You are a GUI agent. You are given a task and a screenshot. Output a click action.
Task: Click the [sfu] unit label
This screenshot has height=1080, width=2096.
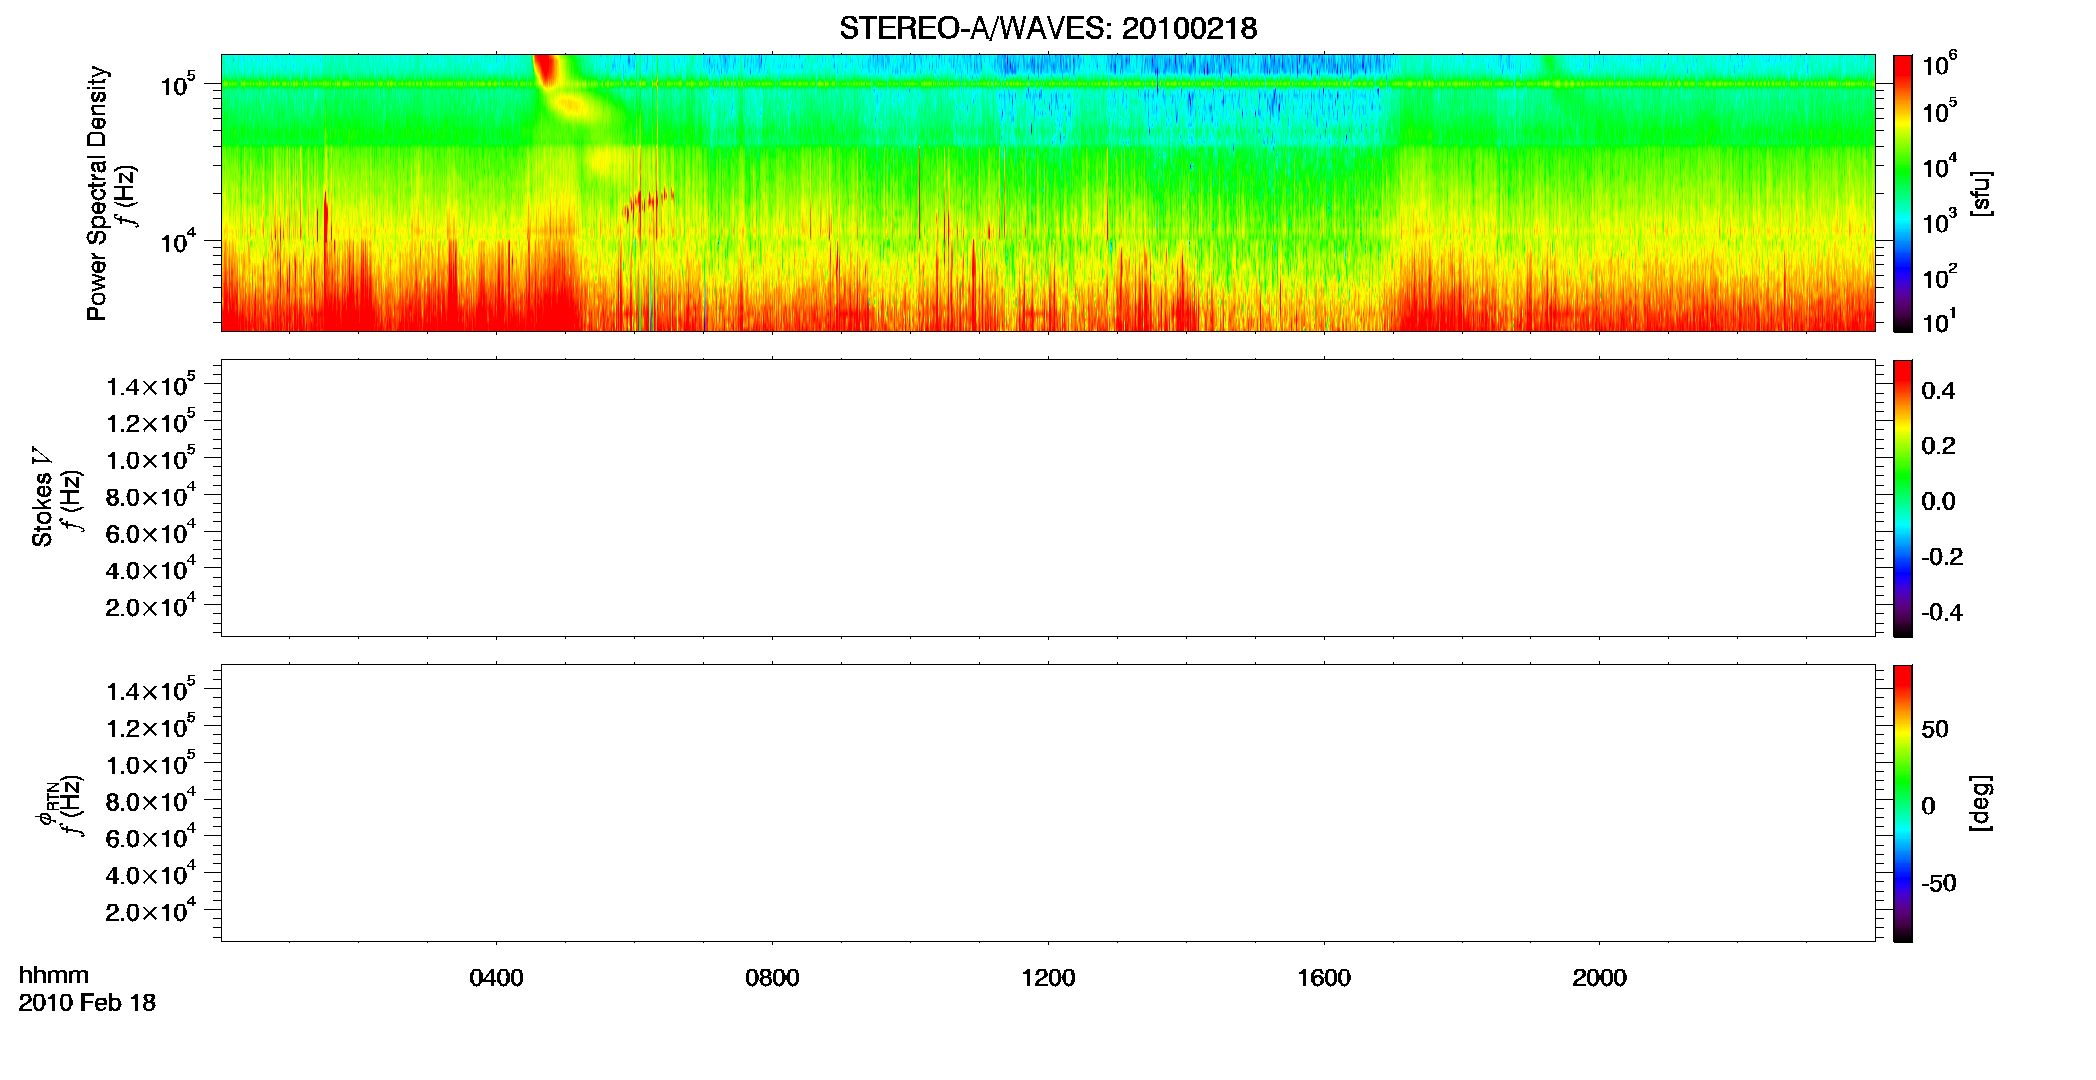[1981, 193]
